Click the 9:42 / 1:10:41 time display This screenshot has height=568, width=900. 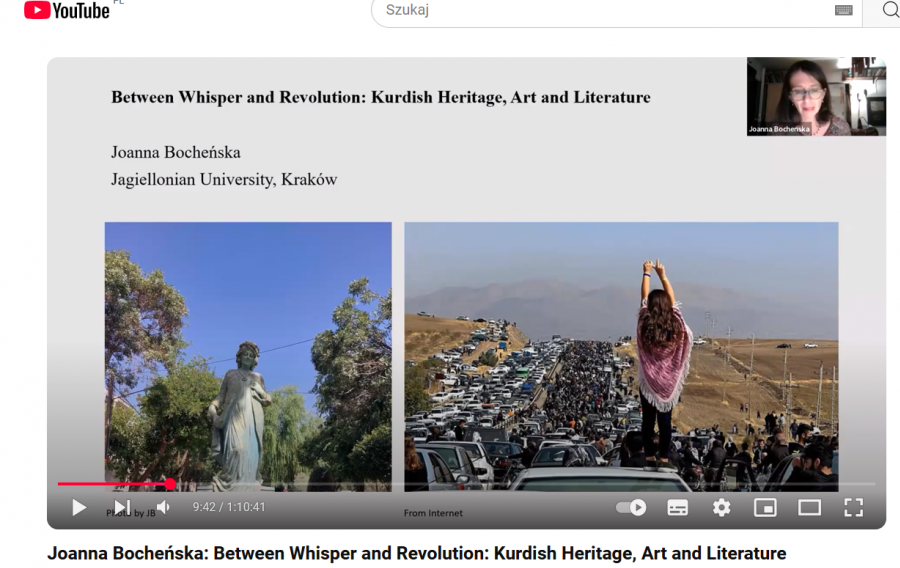[229, 507]
